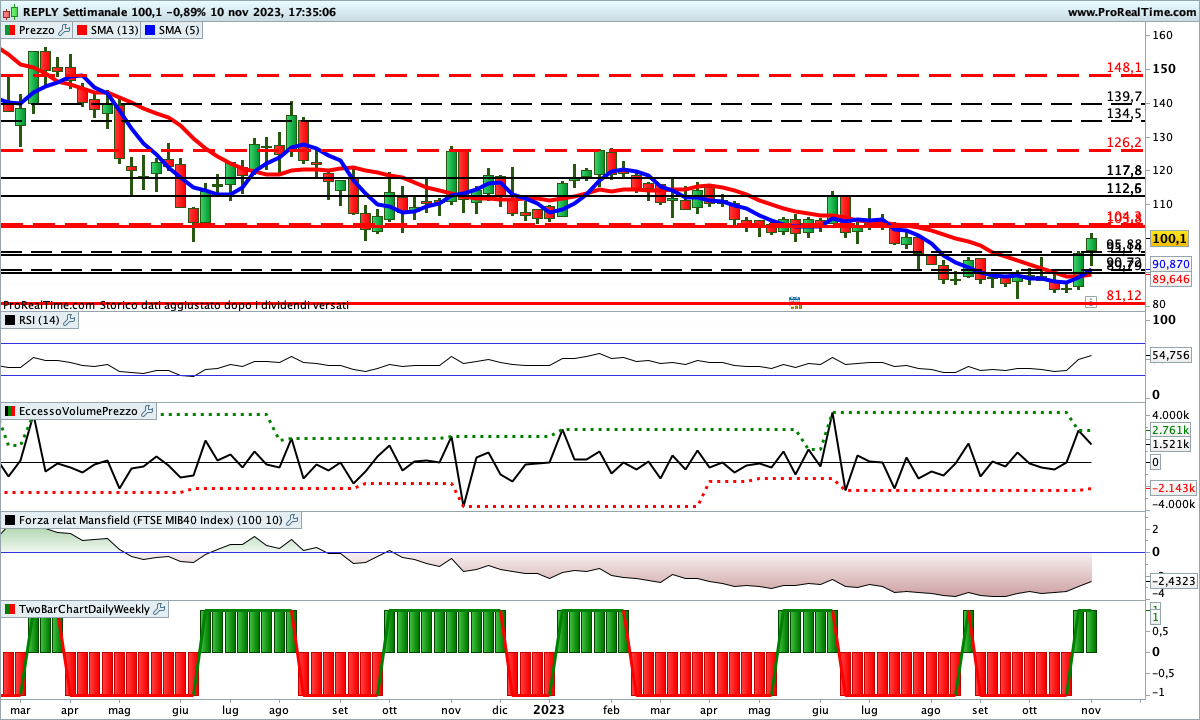Click the blue SMA value 90,870
1200x720 pixels.
(x=1170, y=264)
